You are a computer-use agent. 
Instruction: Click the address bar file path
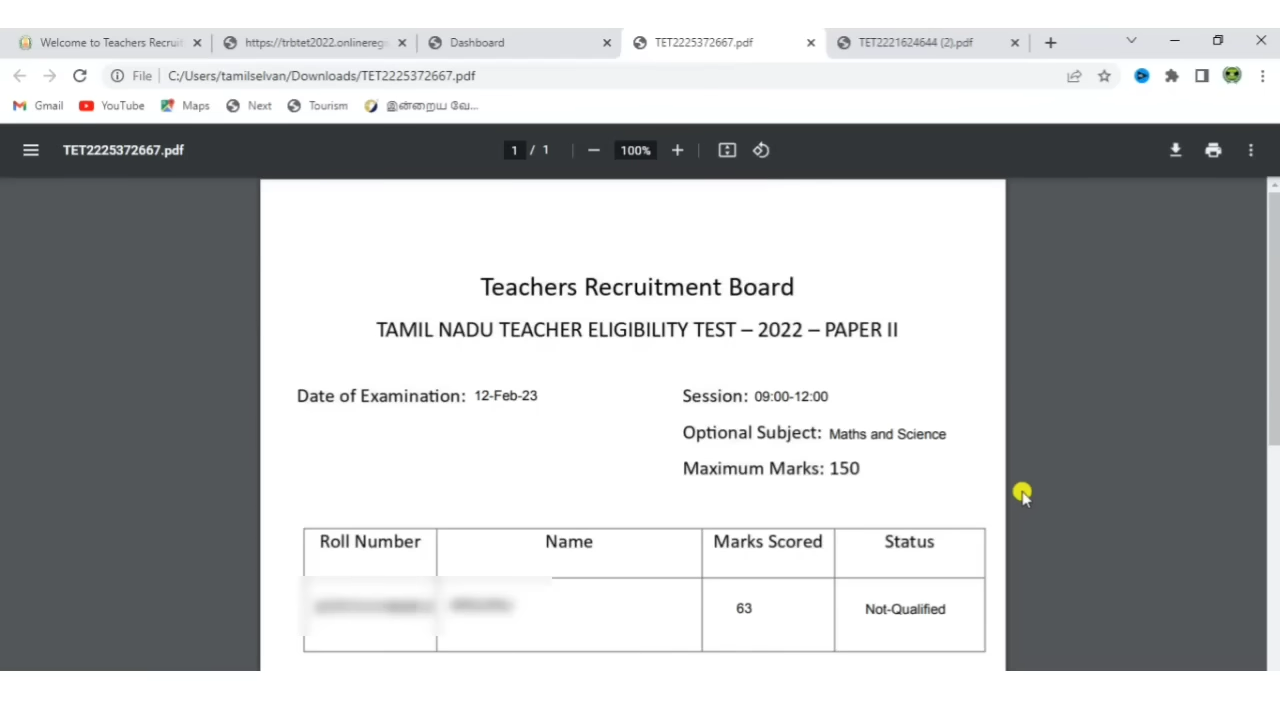pos(322,76)
